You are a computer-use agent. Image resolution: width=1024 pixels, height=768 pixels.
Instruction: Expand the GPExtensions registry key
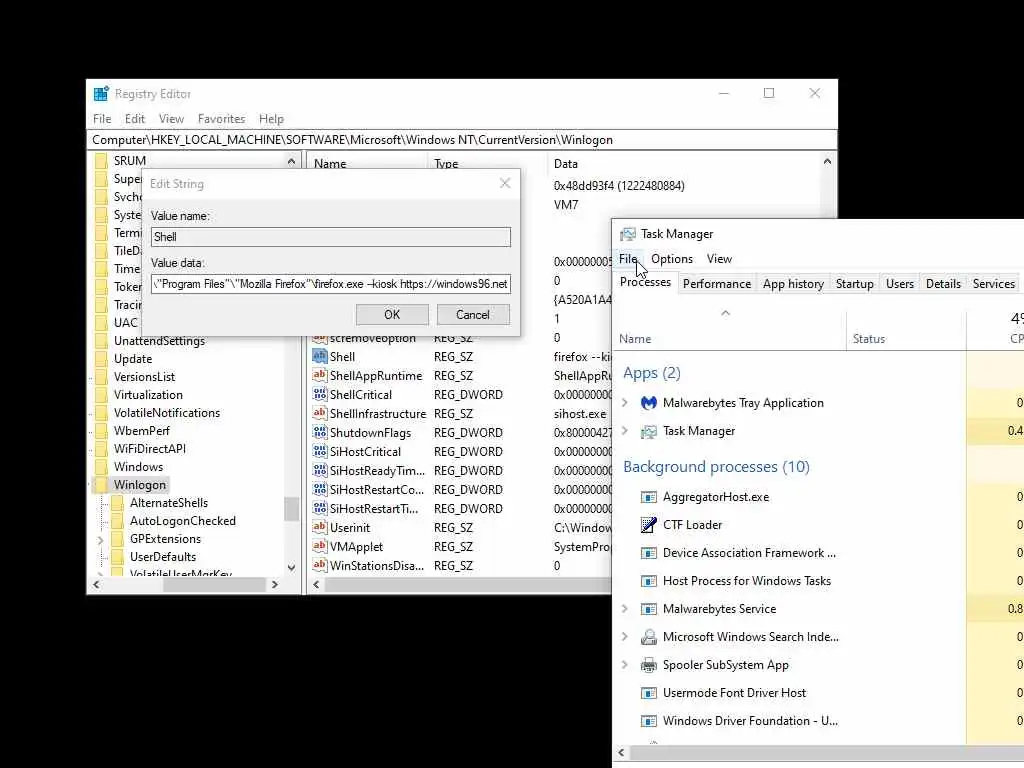click(x=100, y=540)
